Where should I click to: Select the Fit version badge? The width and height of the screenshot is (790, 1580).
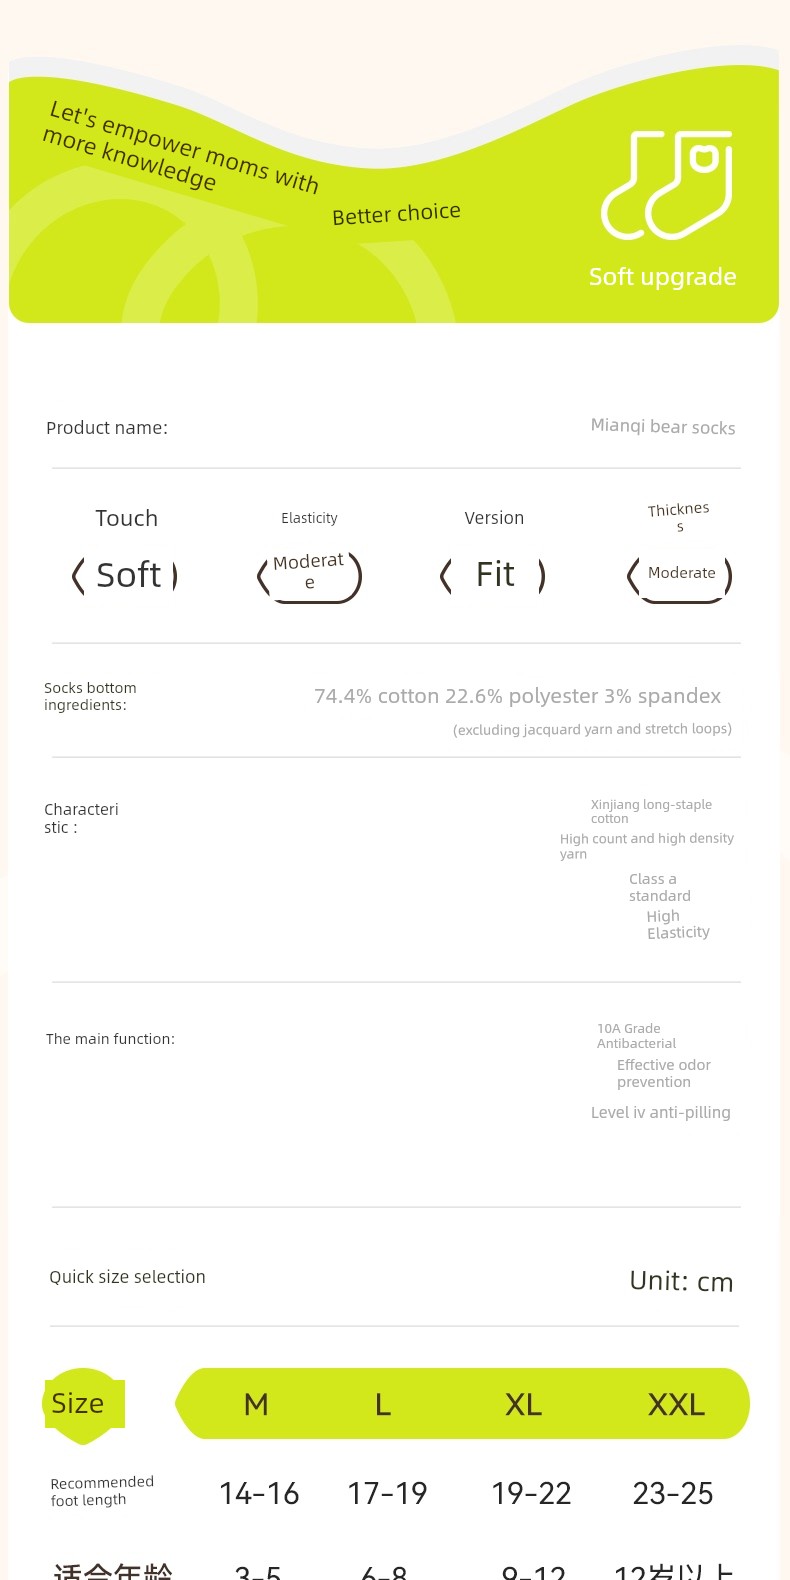click(493, 575)
